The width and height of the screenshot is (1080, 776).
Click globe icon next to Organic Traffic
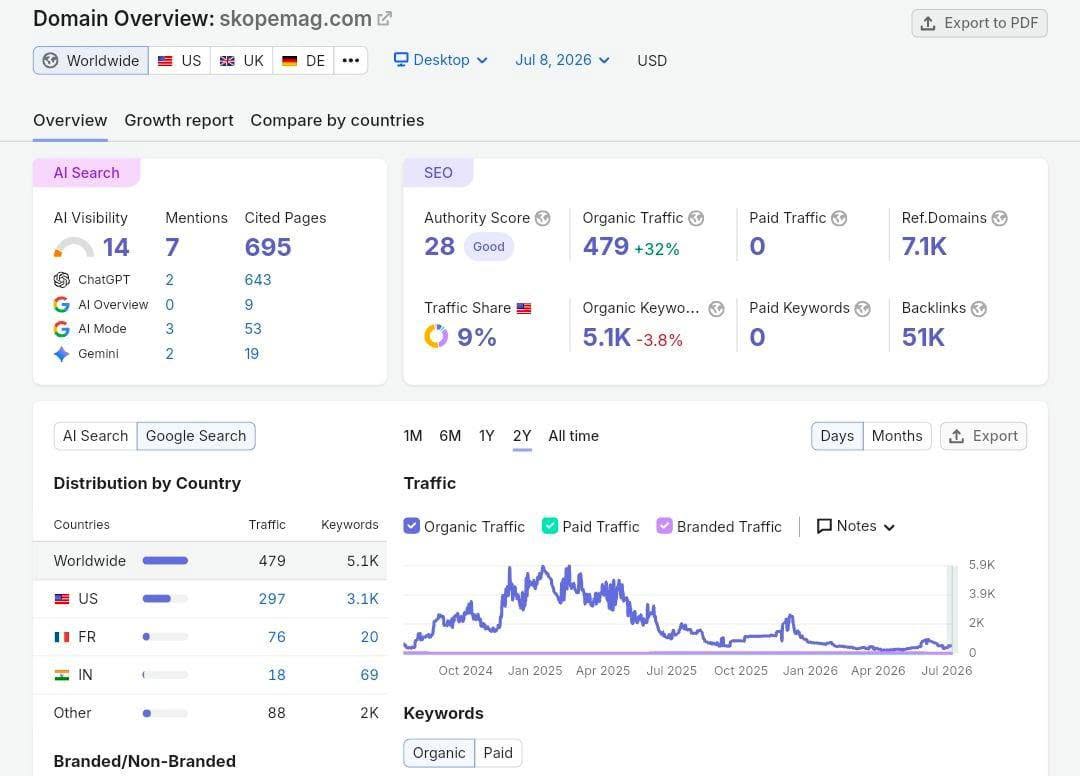click(696, 218)
